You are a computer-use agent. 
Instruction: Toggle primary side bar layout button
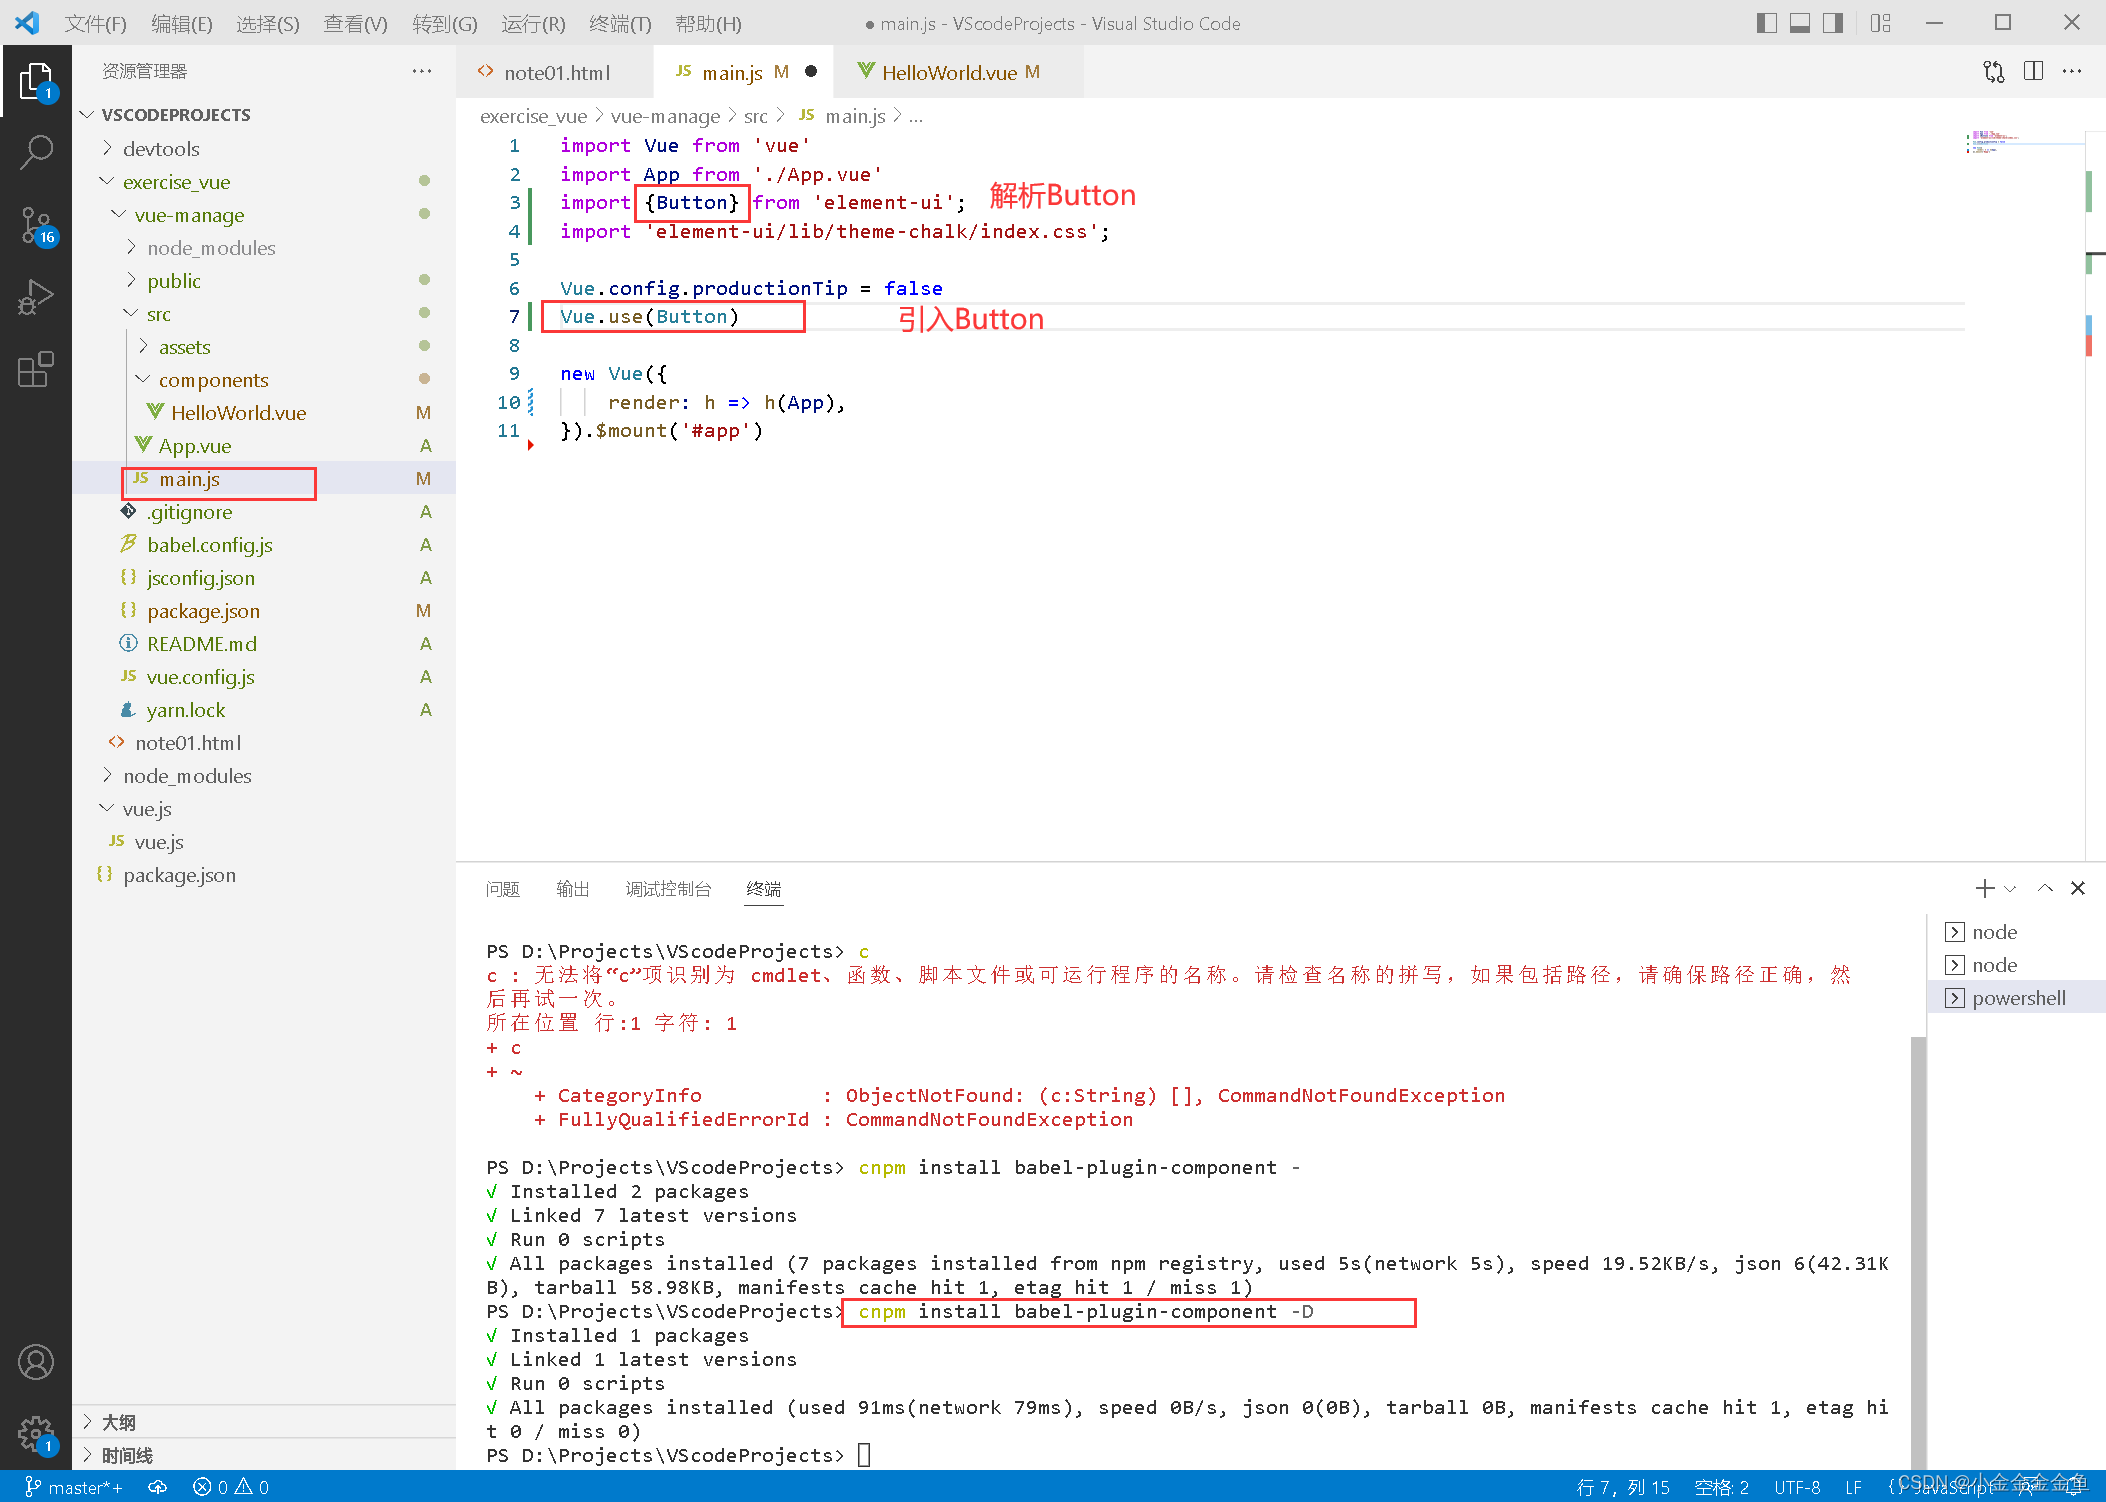click(x=1766, y=23)
